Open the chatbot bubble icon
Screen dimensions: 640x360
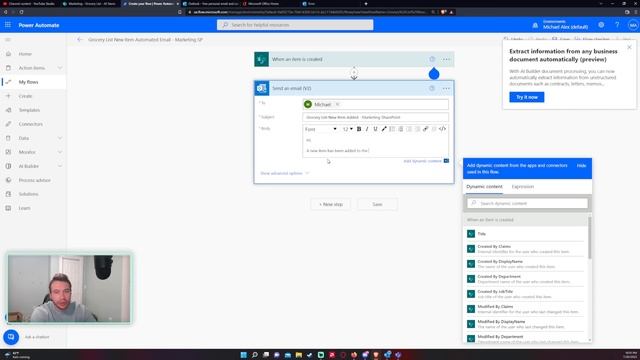(x=11, y=337)
